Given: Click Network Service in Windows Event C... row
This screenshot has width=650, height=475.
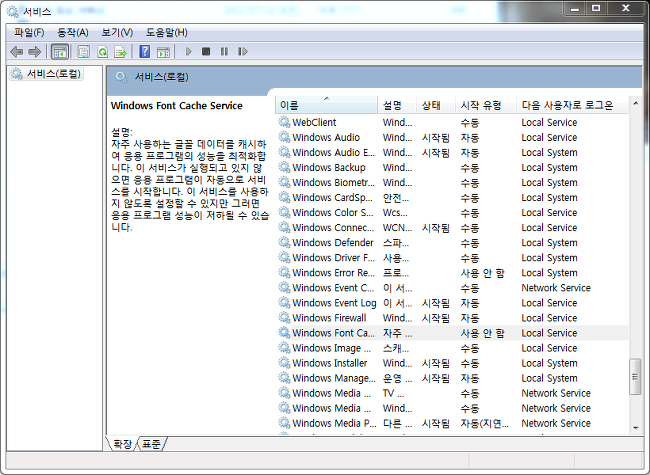Looking at the screenshot, I should point(556,288).
